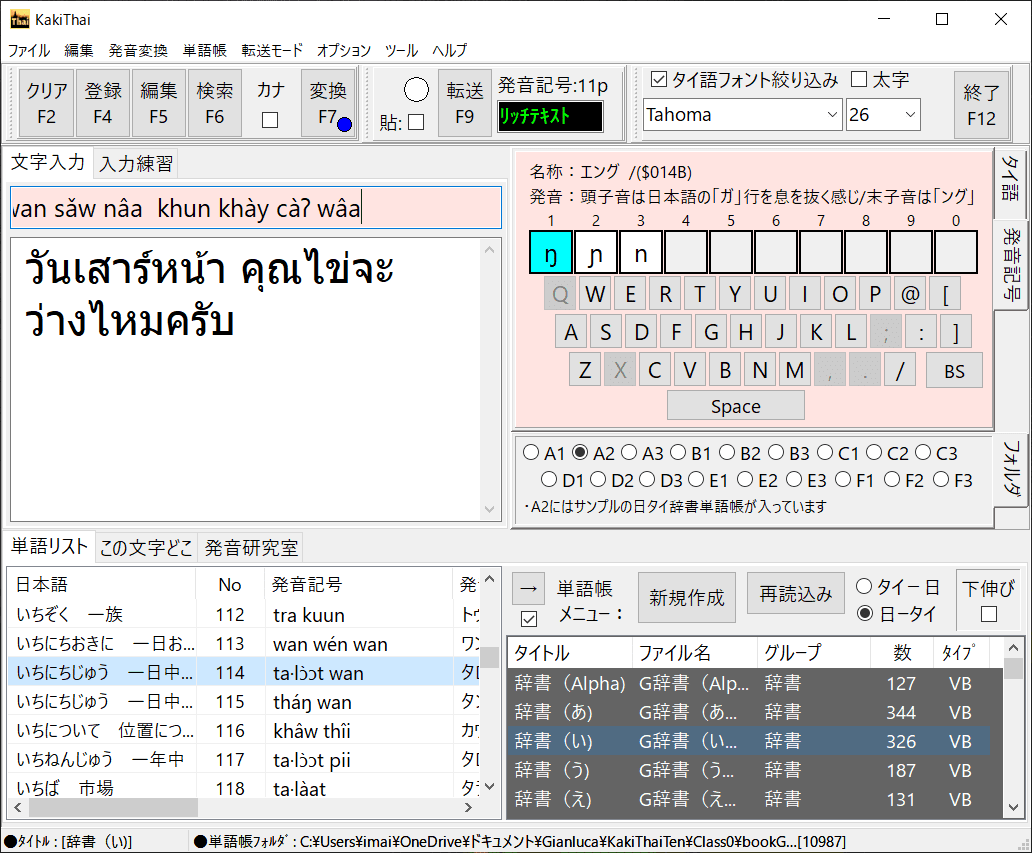
Task: Click the right bracket ] key
Action: [x=956, y=332]
